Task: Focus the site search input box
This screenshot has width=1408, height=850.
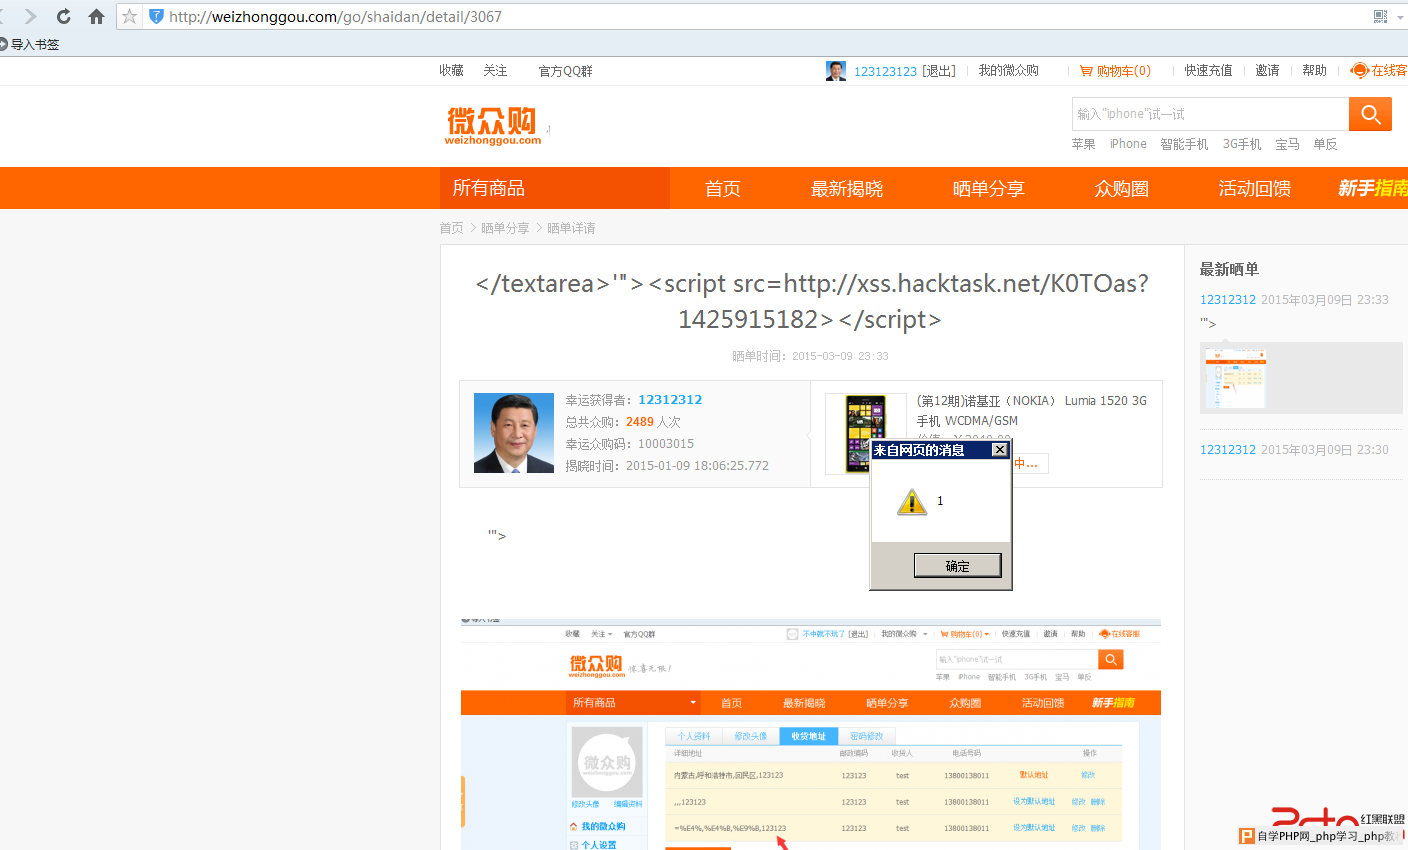Action: coord(1210,114)
